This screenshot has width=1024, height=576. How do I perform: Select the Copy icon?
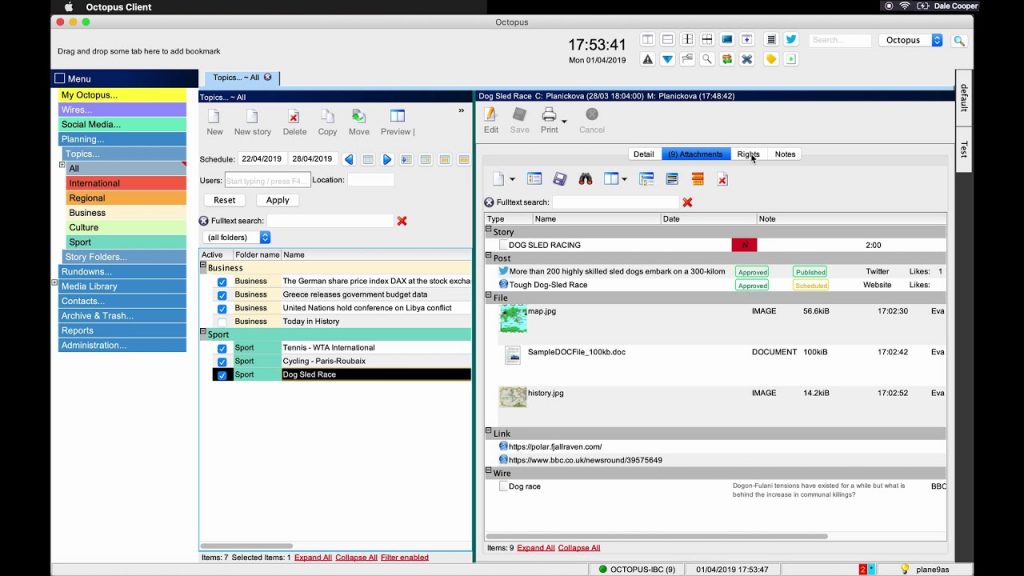(x=328, y=122)
